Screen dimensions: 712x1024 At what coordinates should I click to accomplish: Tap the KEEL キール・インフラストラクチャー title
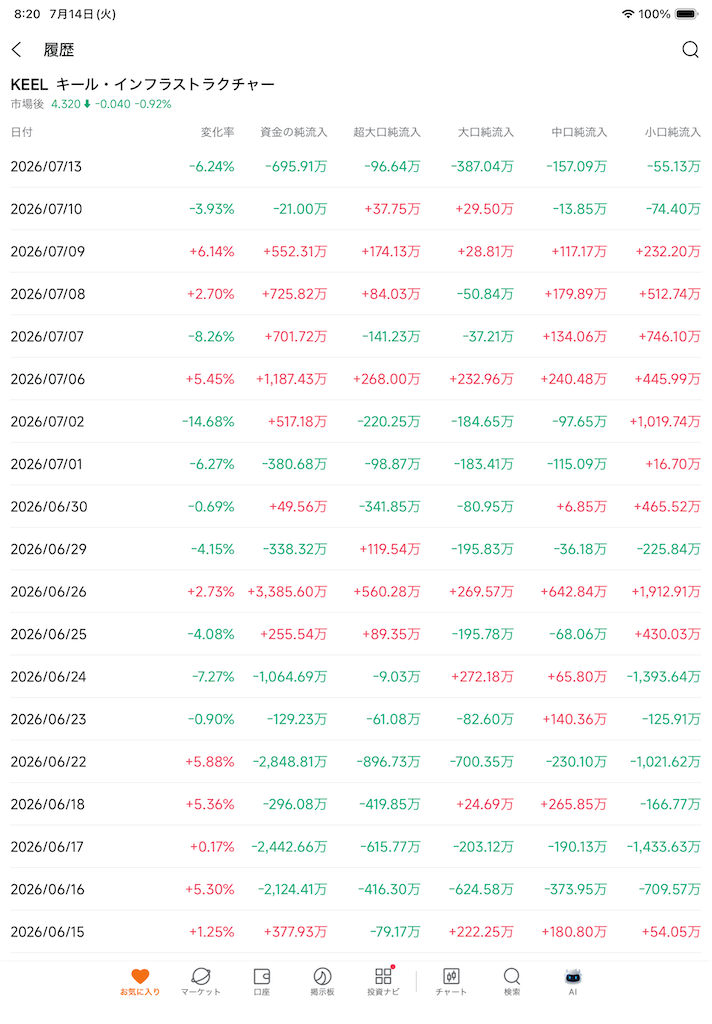[x=142, y=84]
